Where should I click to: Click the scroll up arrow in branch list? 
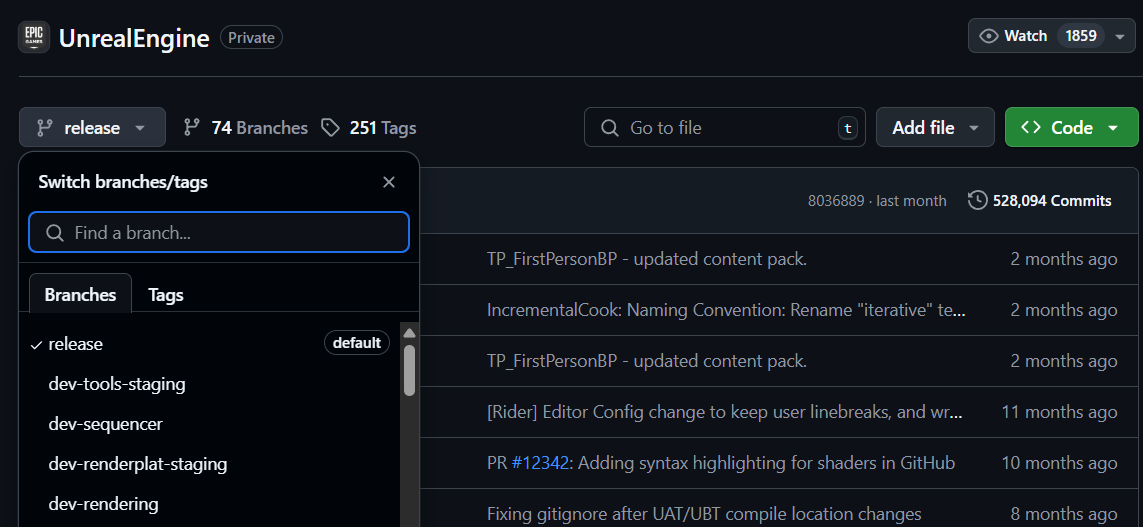tap(410, 332)
